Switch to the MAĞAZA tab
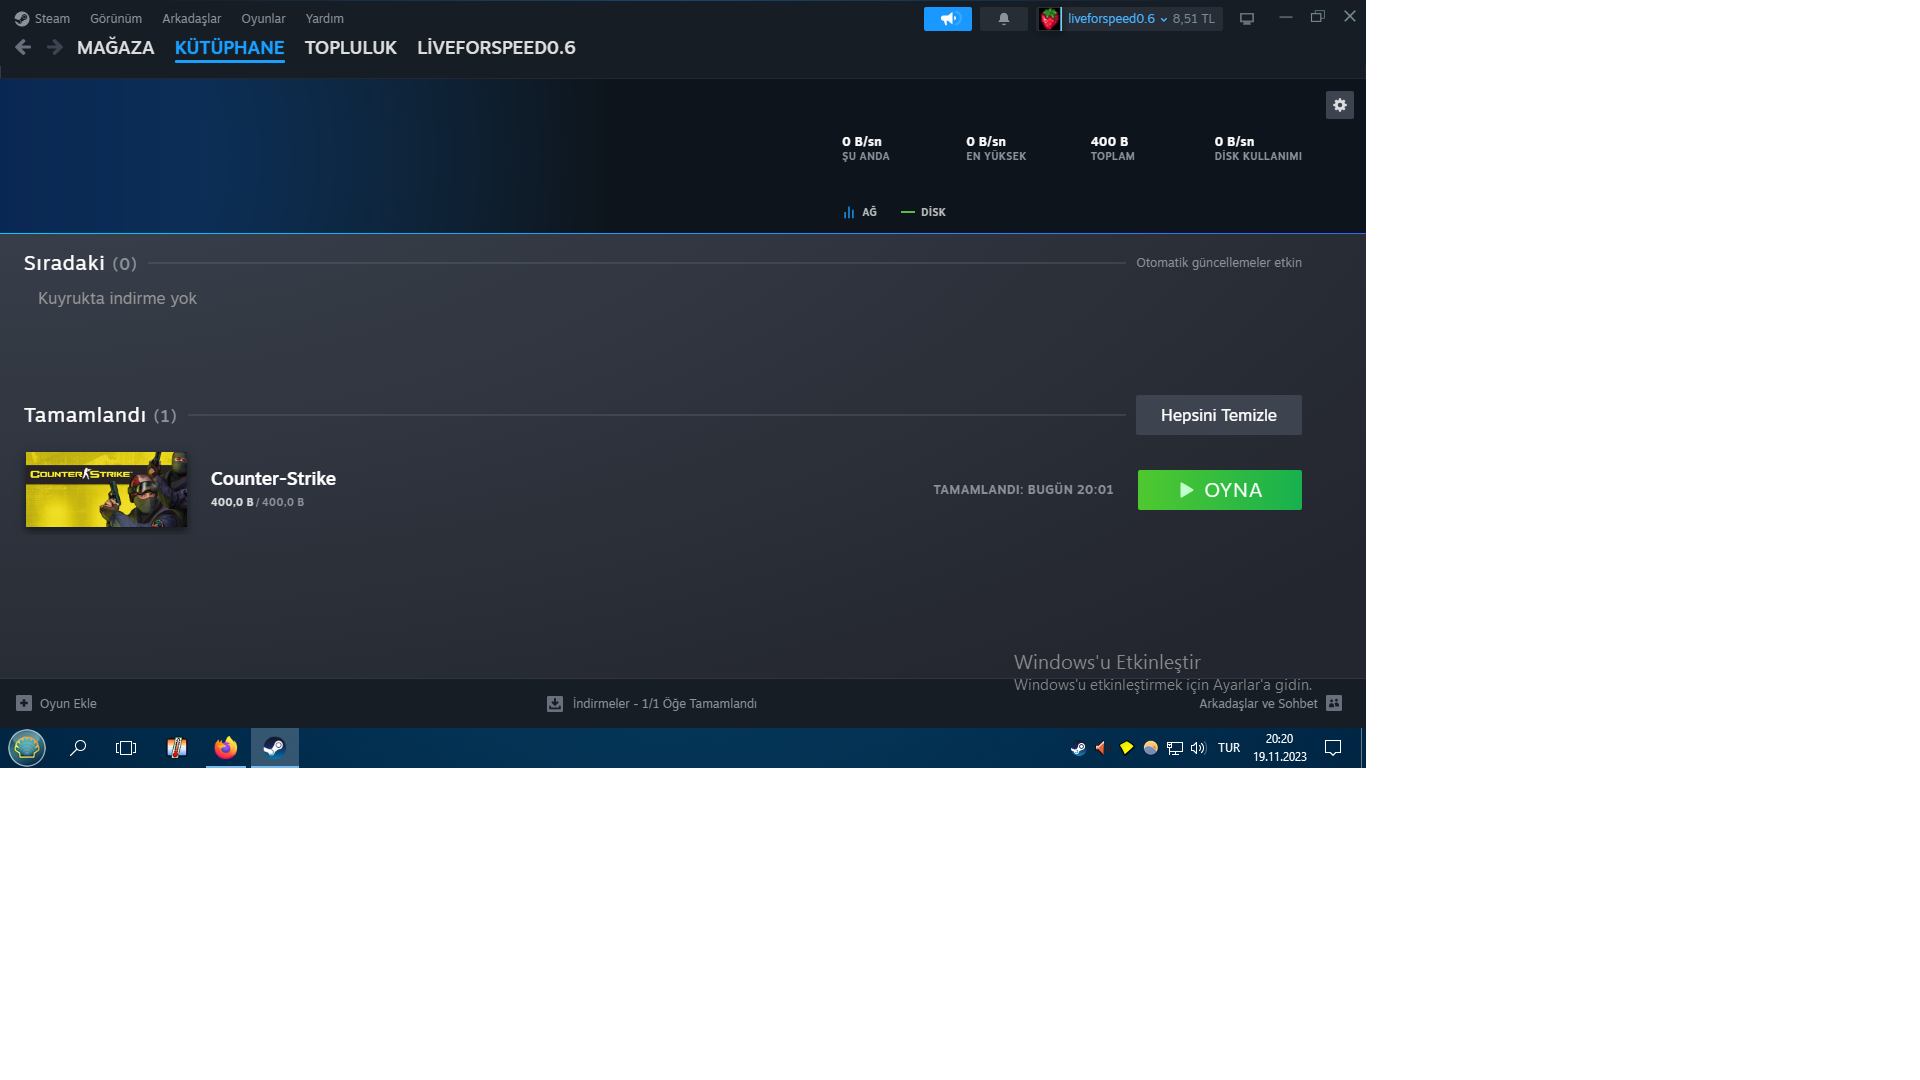The image size is (1920, 1080). tap(115, 47)
